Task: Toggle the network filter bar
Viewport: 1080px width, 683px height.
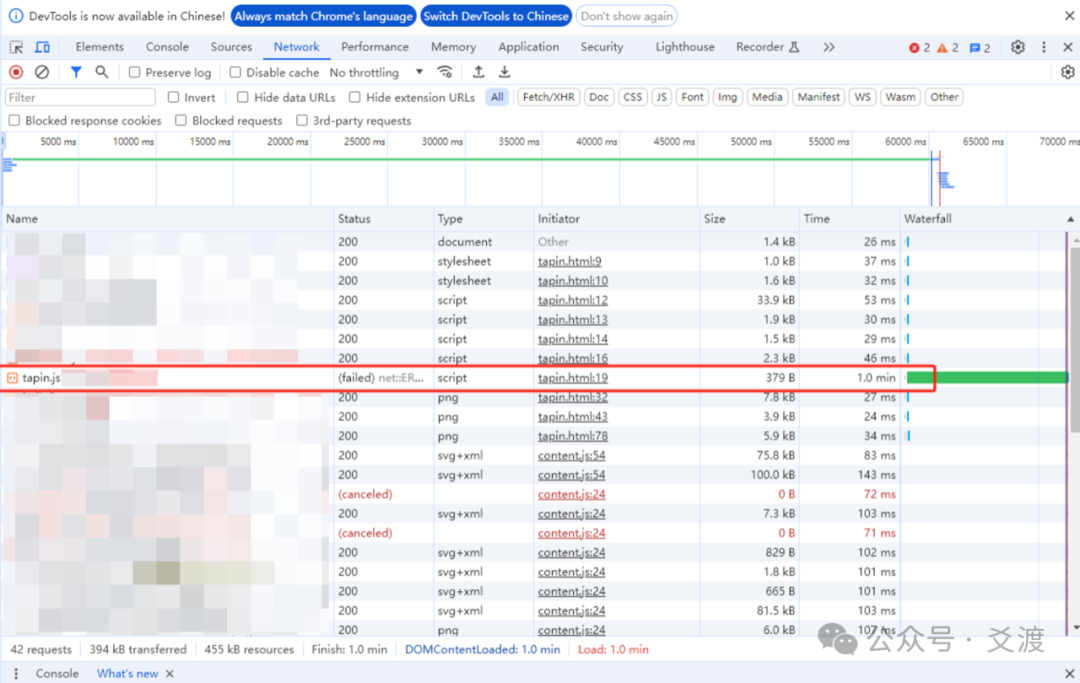Action: 75,72
